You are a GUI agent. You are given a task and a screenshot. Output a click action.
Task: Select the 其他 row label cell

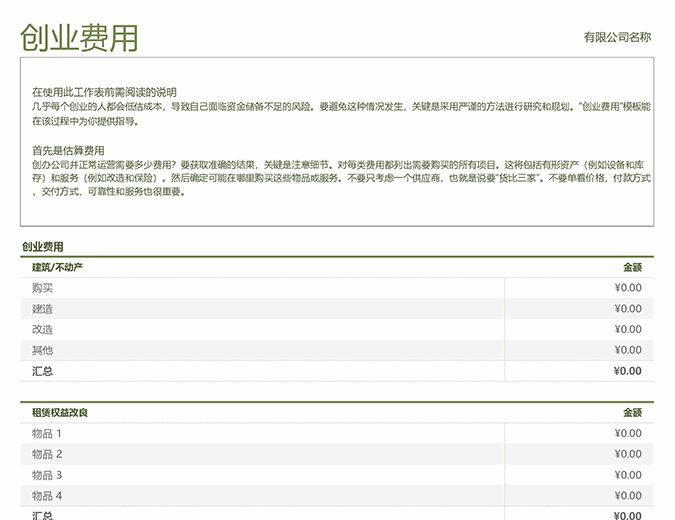[43, 350]
